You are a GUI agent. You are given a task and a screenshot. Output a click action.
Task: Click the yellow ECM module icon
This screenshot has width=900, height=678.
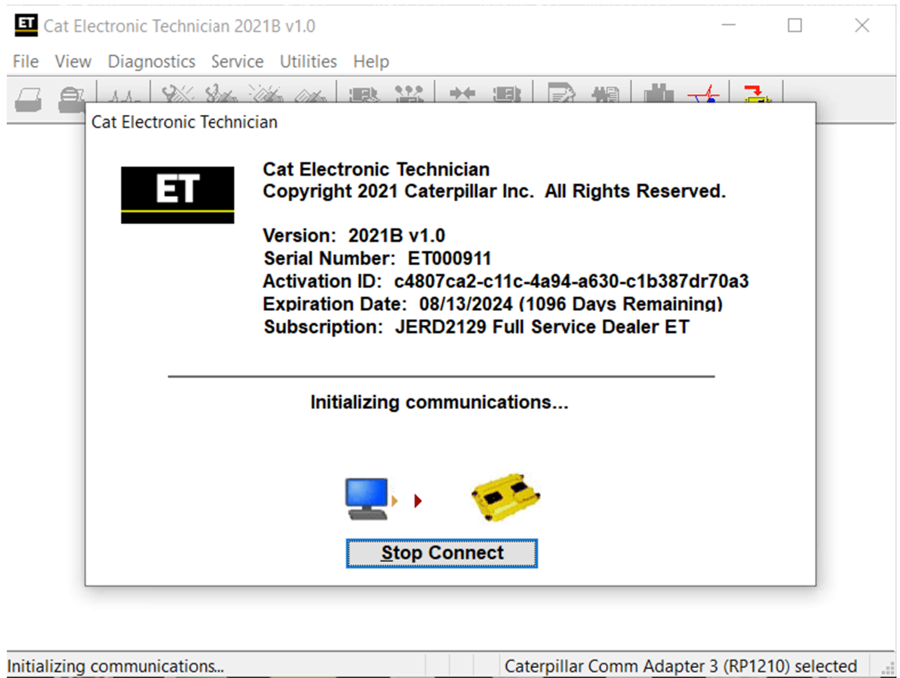(x=505, y=497)
